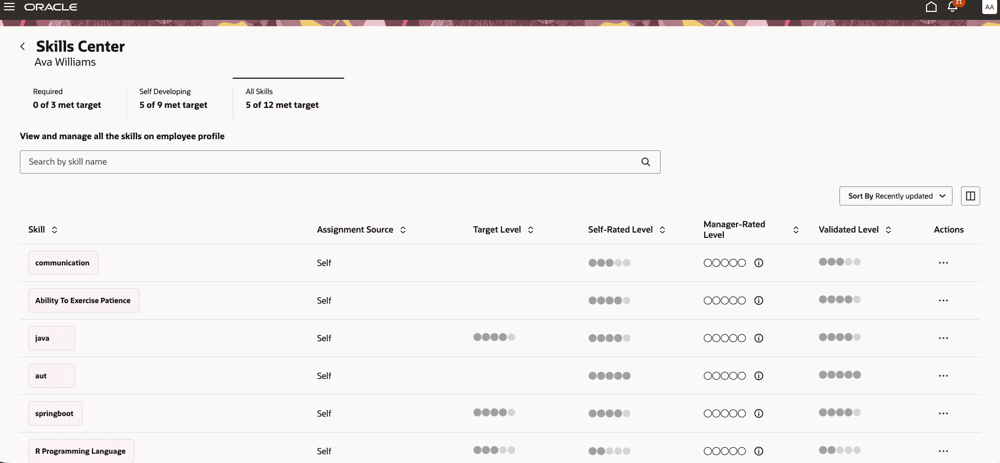This screenshot has height=463, width=1000.
Task: Sort by the Manager-Rated Level column
Action: point(796,230)
